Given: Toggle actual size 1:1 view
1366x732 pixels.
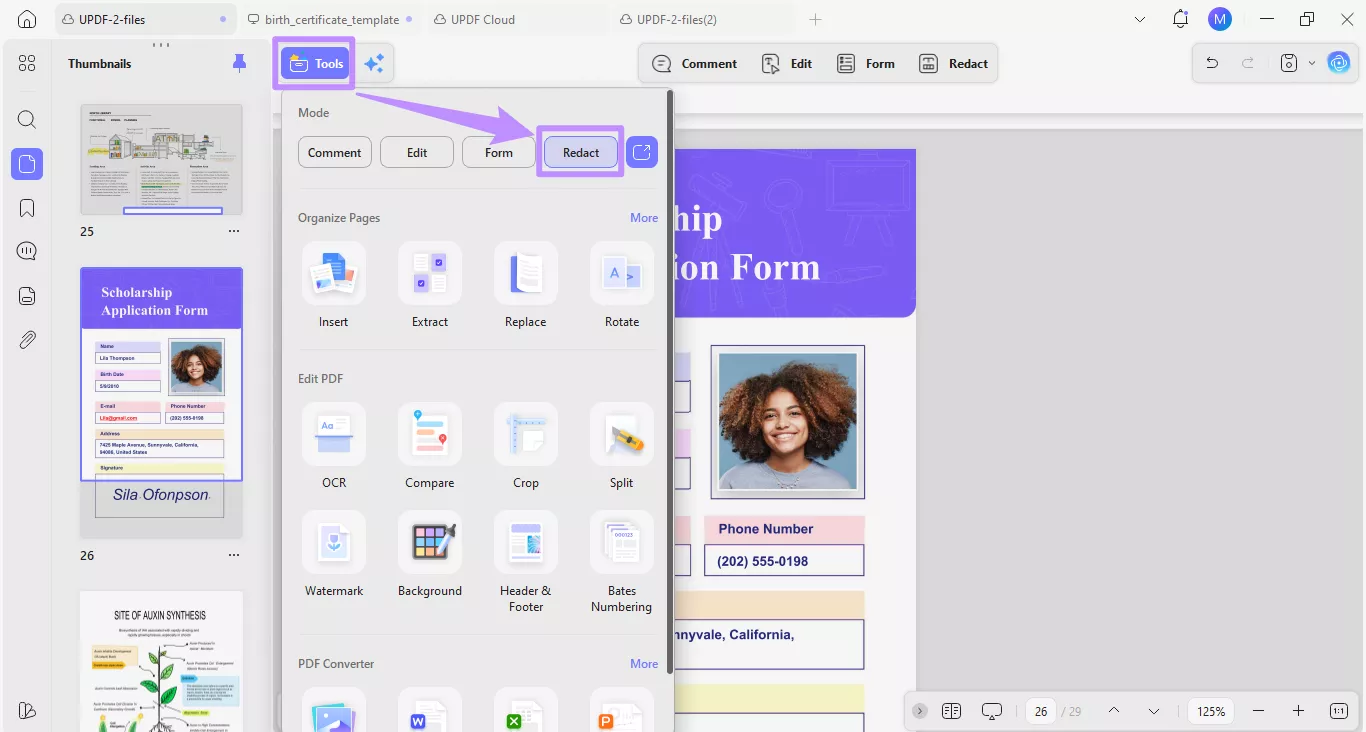Looking at the screenshot, I should [x=1339, y=711].
